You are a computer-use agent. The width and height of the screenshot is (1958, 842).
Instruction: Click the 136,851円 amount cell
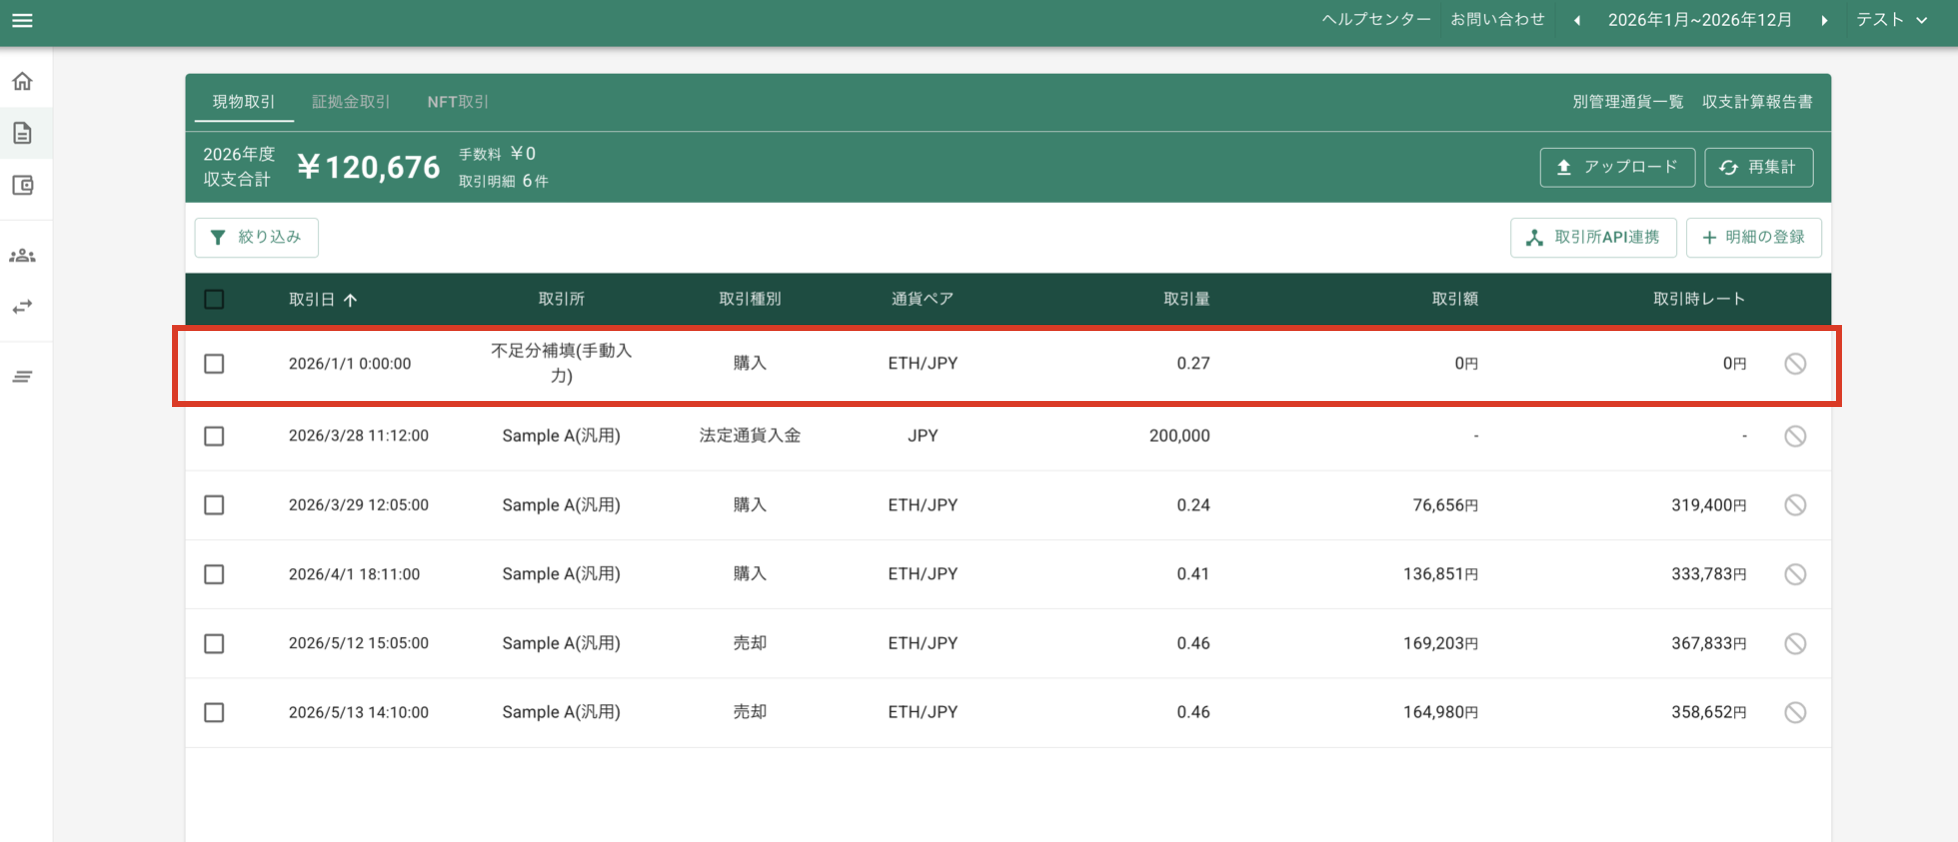1441,574
